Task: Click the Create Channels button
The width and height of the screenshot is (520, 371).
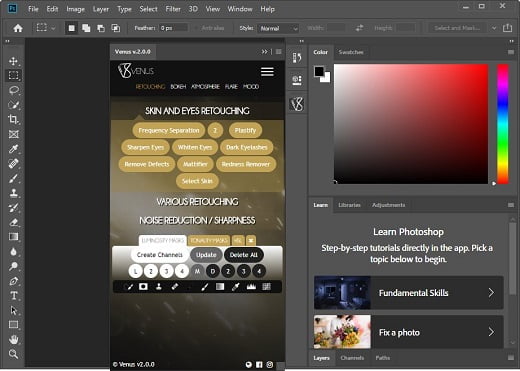Action: (160, 255)
